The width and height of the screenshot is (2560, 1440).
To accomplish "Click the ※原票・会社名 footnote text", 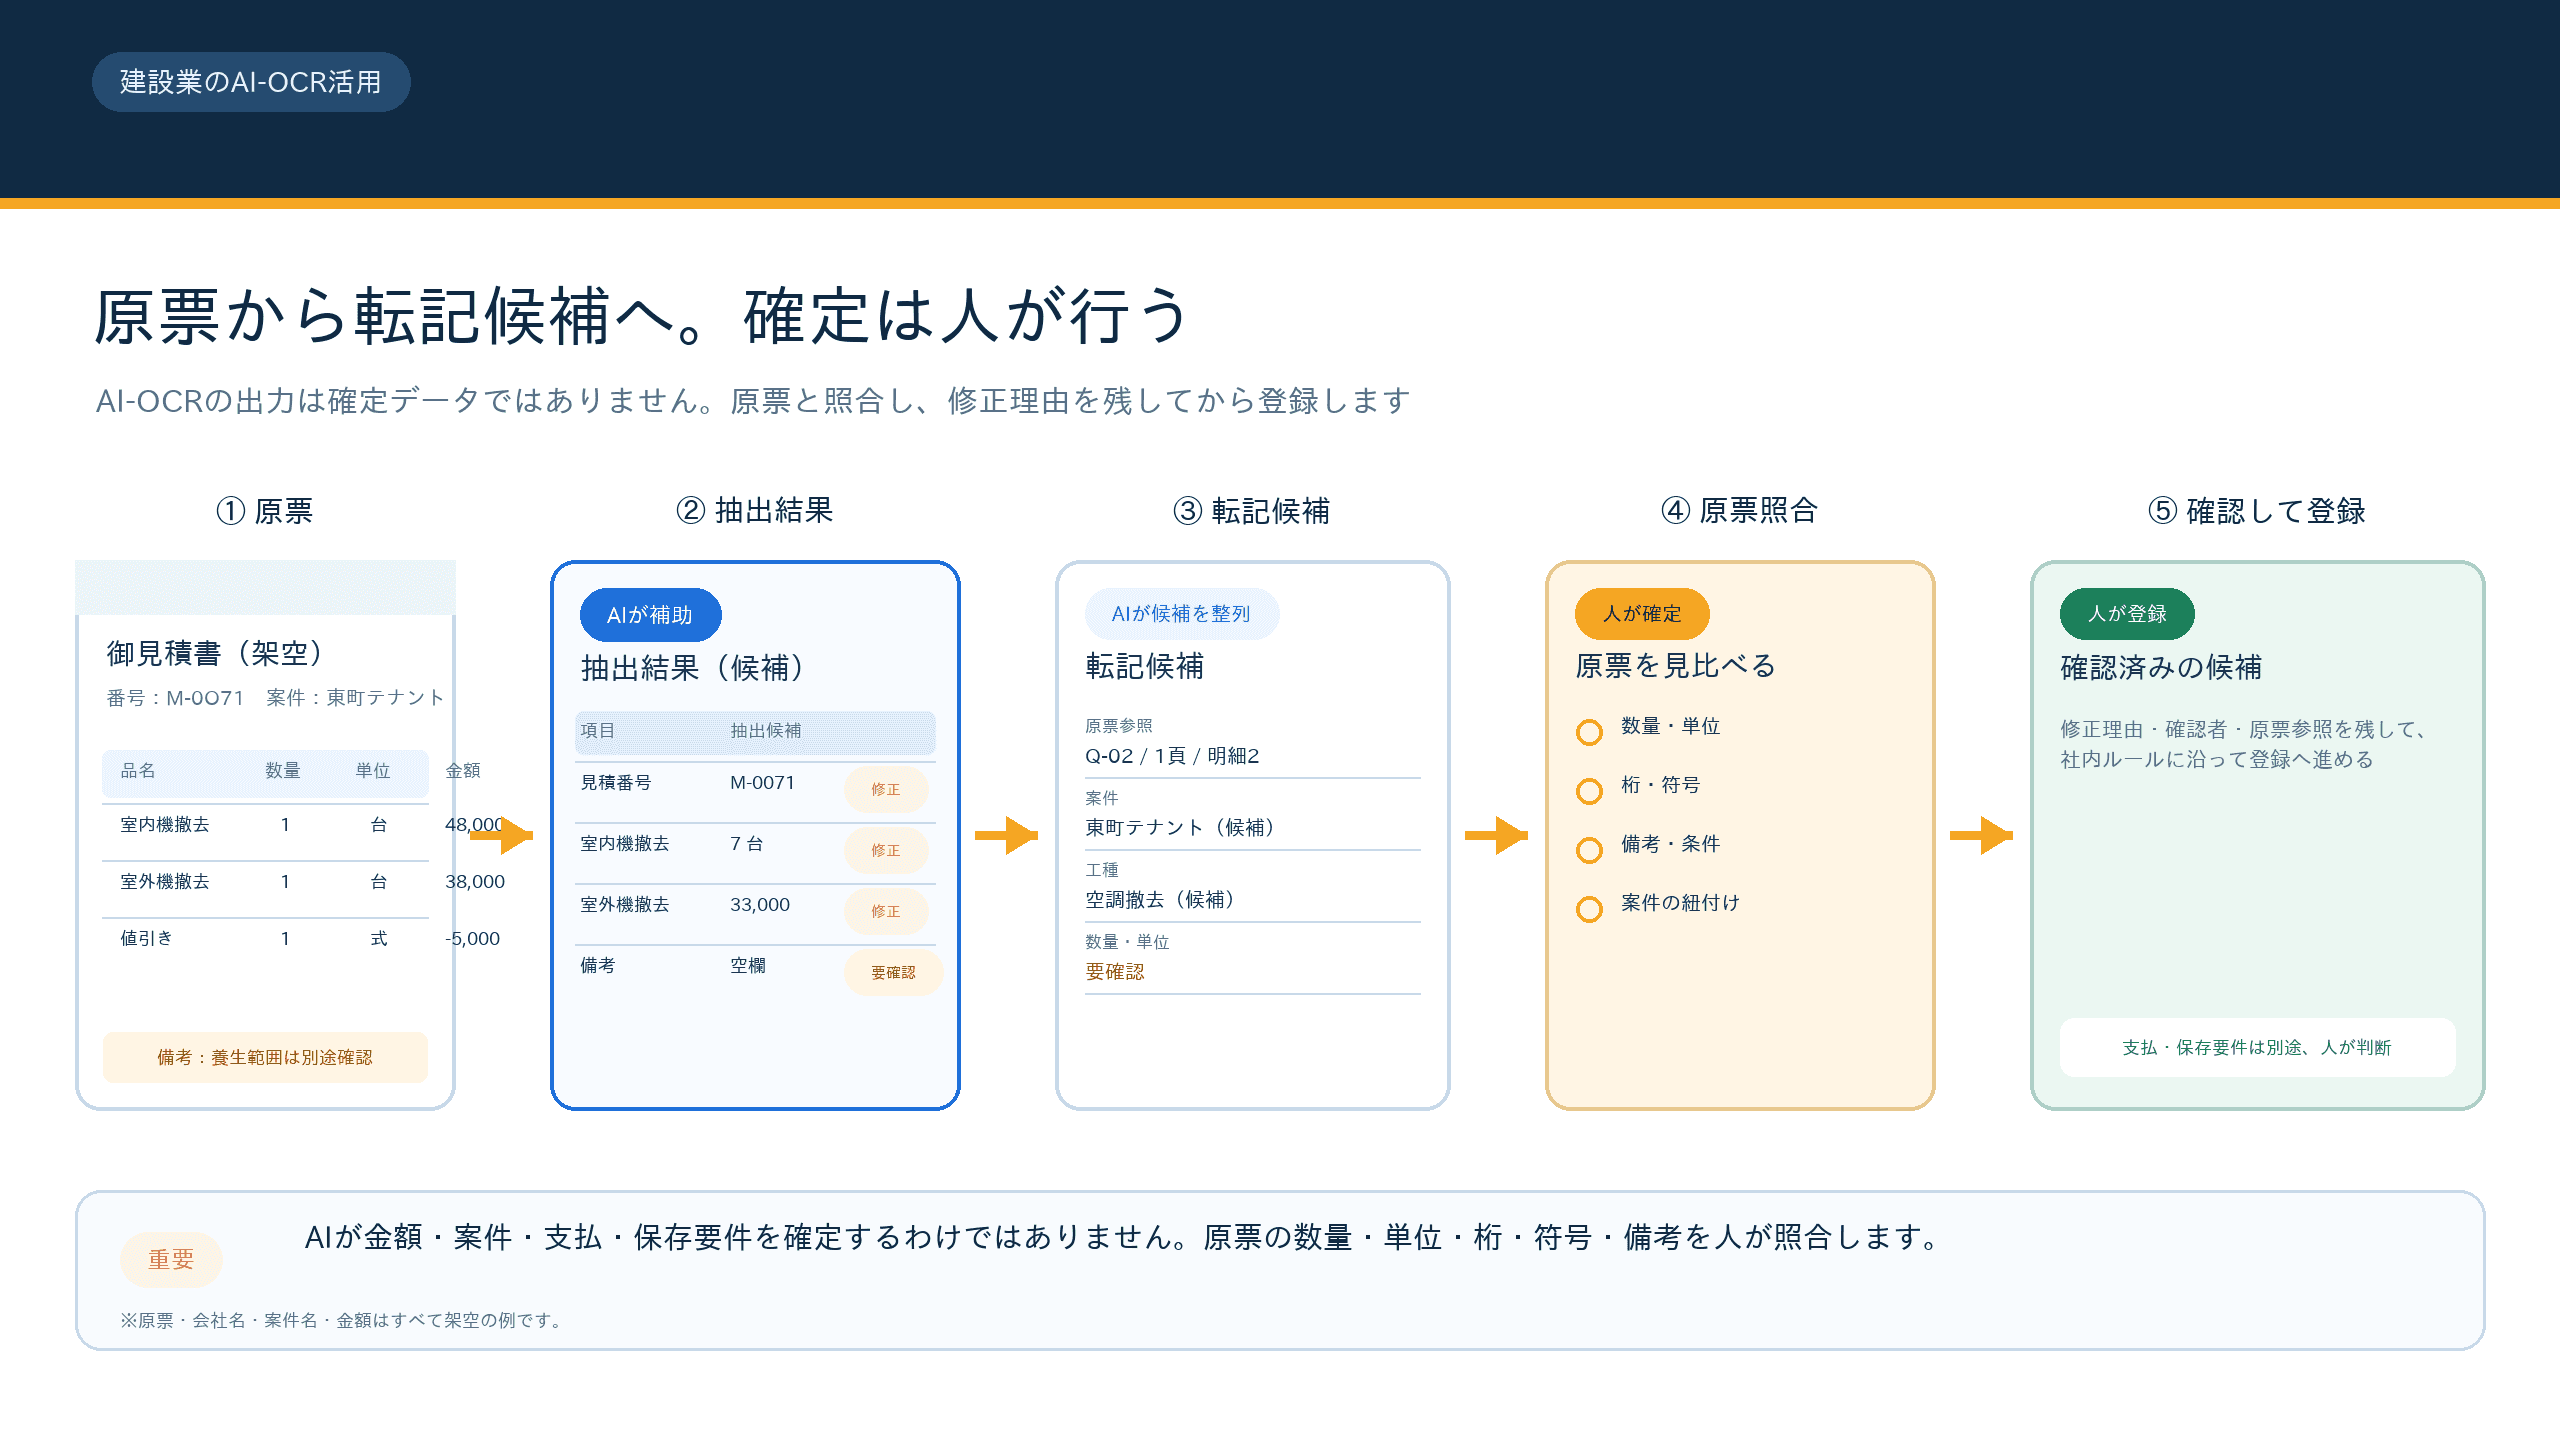I will [x=342, y=1320].
